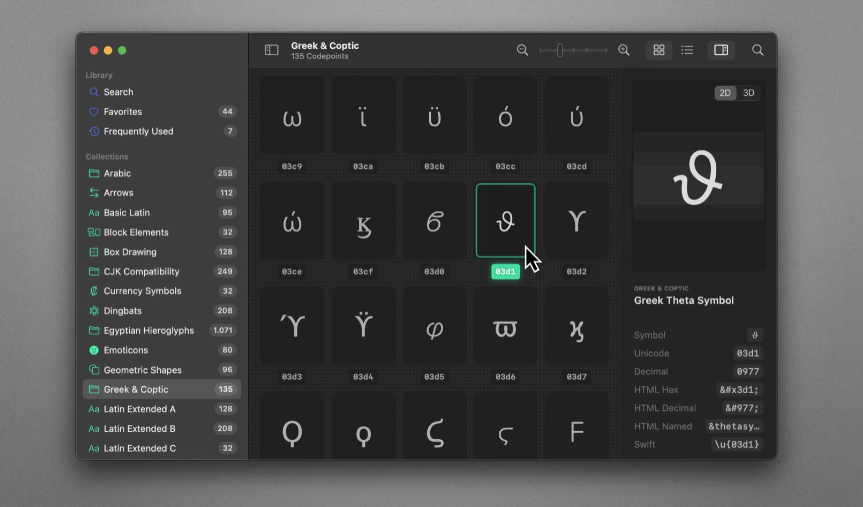
Task: Select 3D preview mode
Action: coord(749,93)
